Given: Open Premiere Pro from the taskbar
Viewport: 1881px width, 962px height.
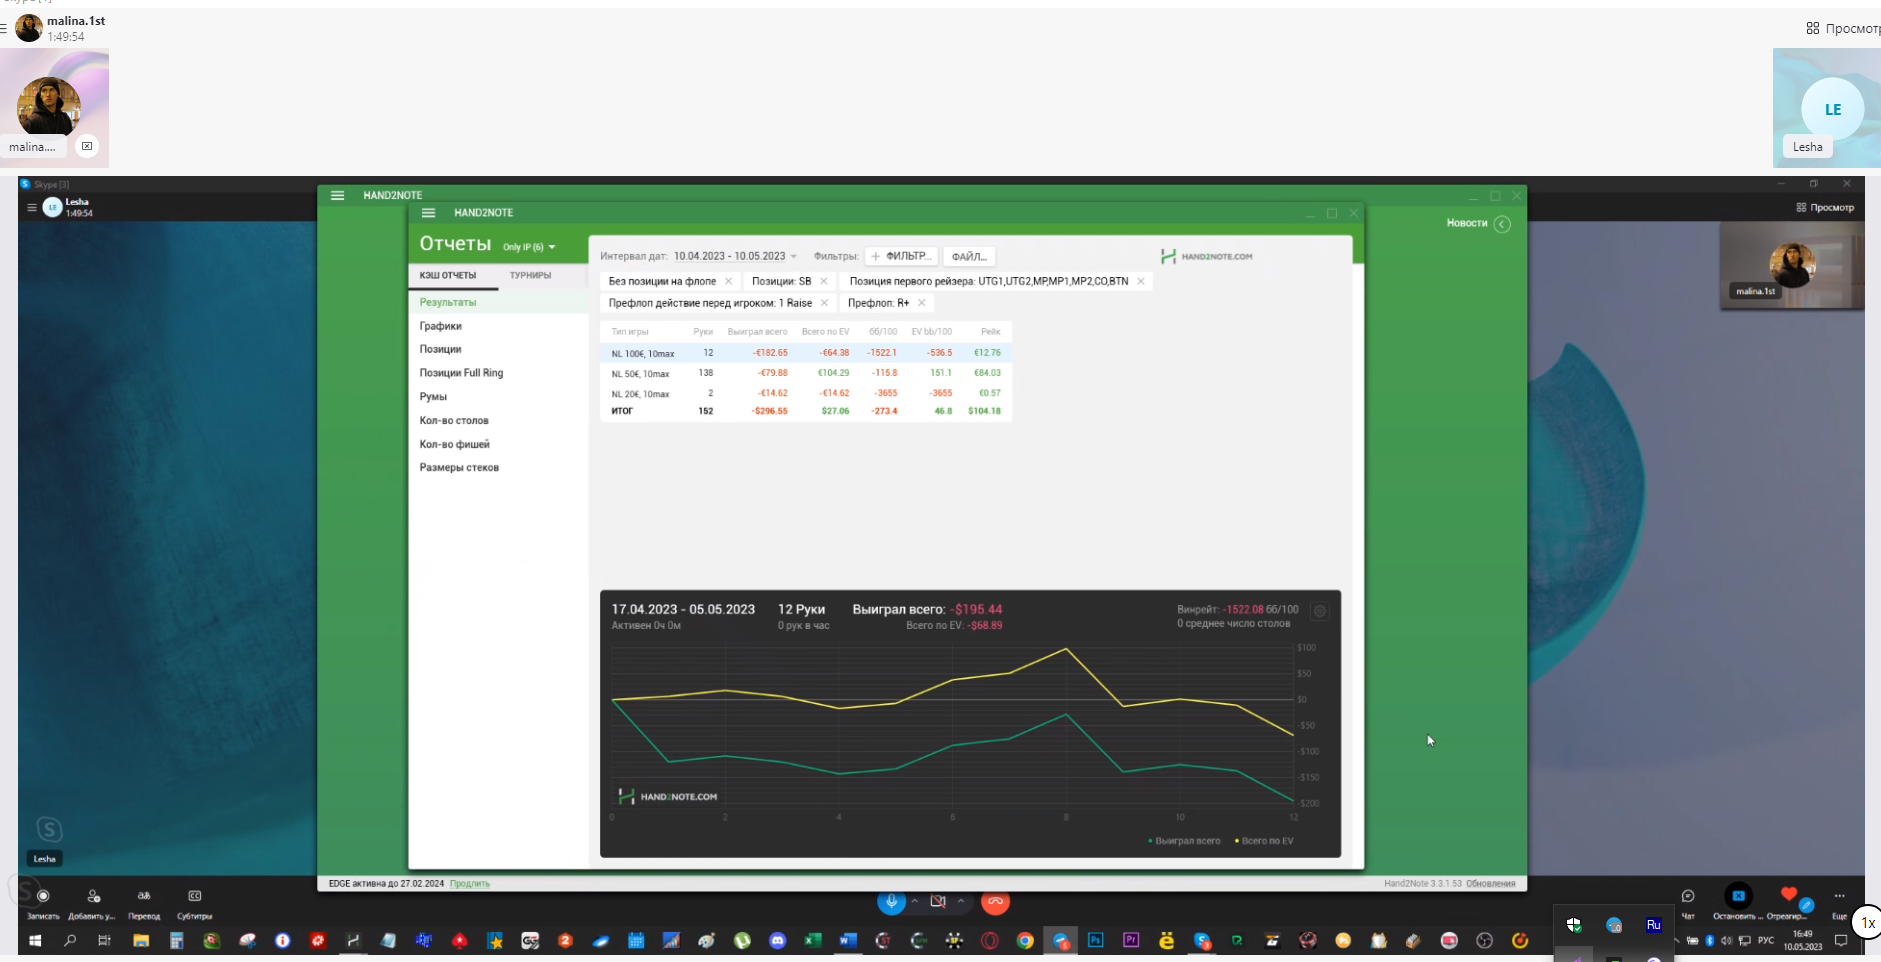Looking at the screenshot, I should 1131,940.
